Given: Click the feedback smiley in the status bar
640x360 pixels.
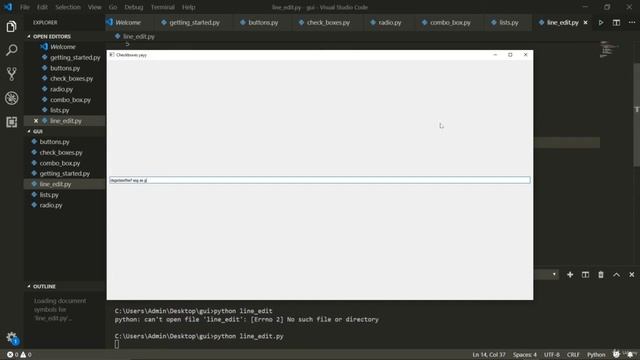Looking at the screenshot, I should [x=616, y=354].
